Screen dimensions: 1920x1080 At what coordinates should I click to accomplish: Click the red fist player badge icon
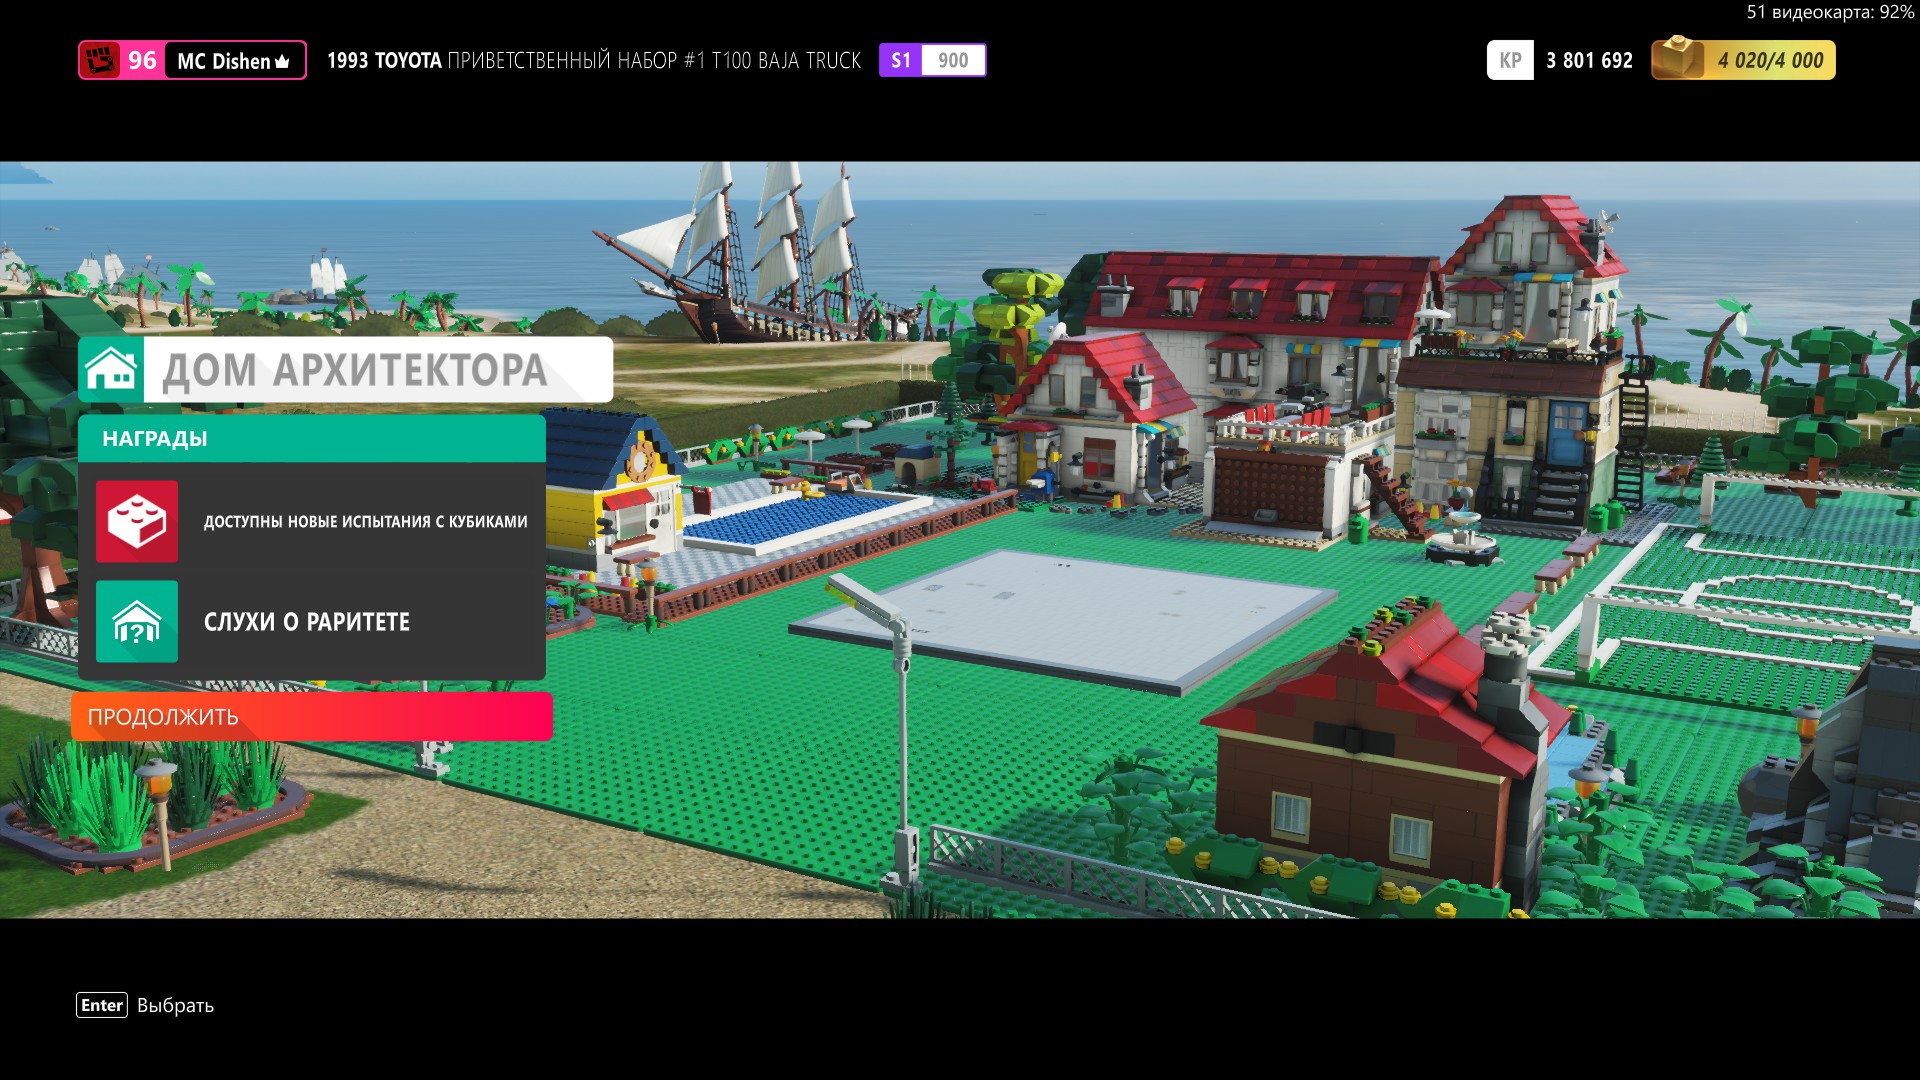pos(100,61)
